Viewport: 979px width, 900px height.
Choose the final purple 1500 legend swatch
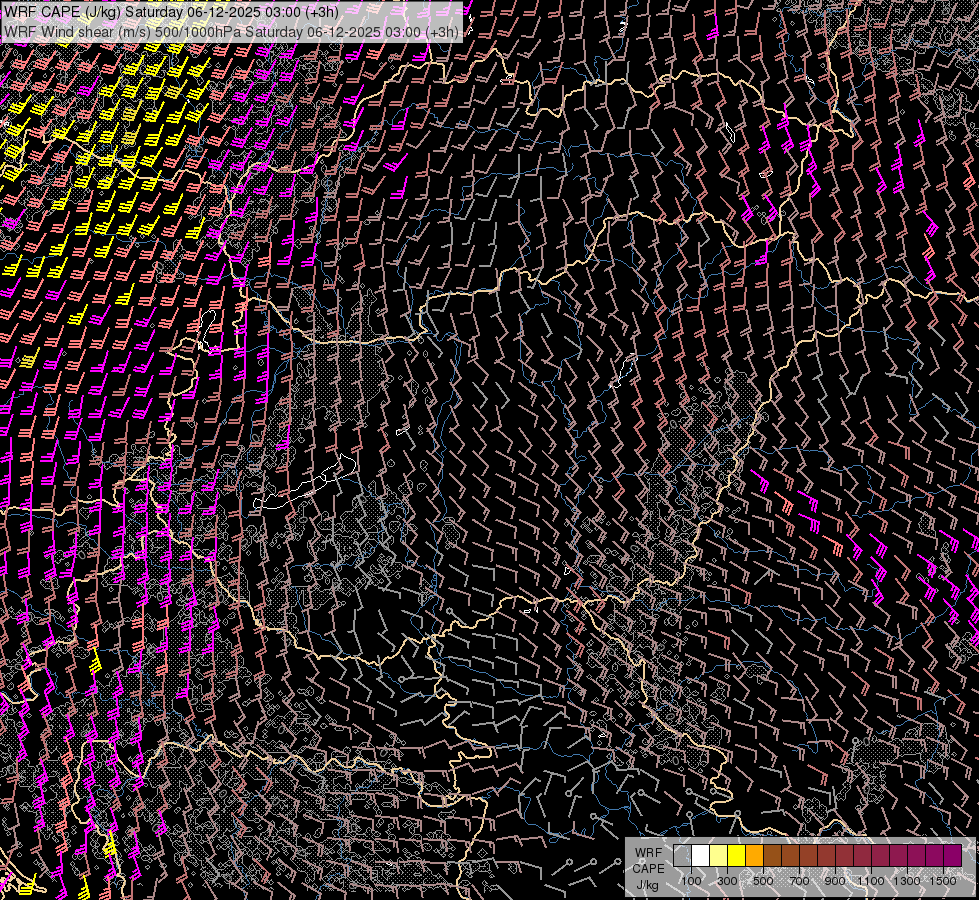952,855
